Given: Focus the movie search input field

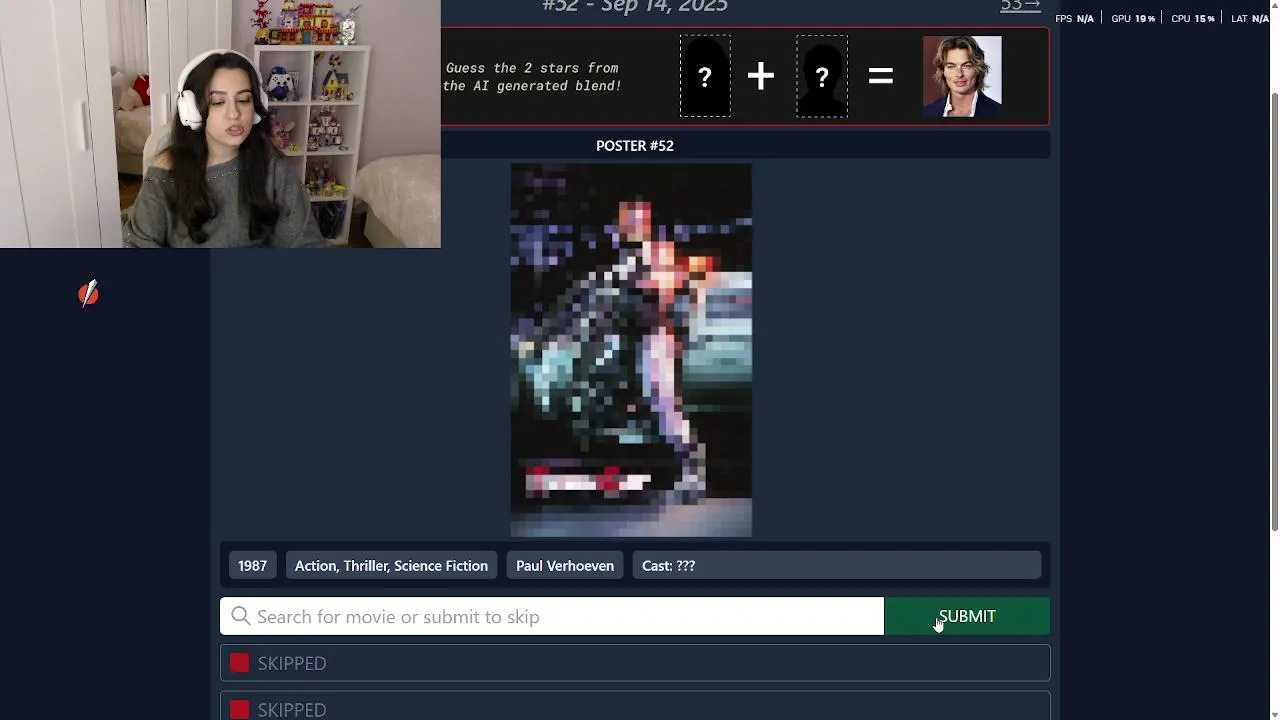Looking at the screenshot, I should pos(552,616).
